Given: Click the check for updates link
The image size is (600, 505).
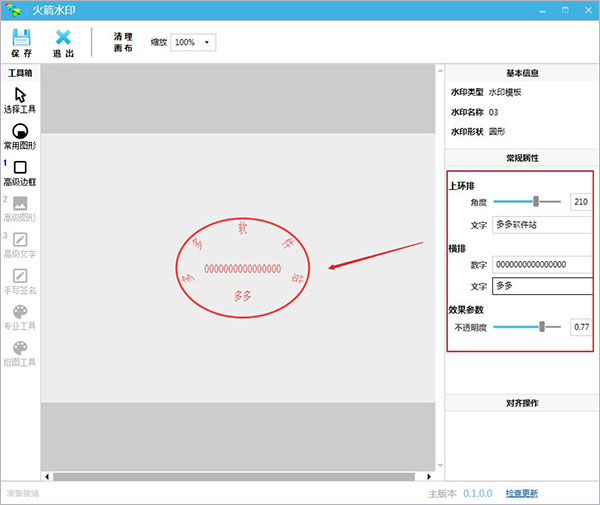Looking at the screenshot, I should [x=522, y=493].
